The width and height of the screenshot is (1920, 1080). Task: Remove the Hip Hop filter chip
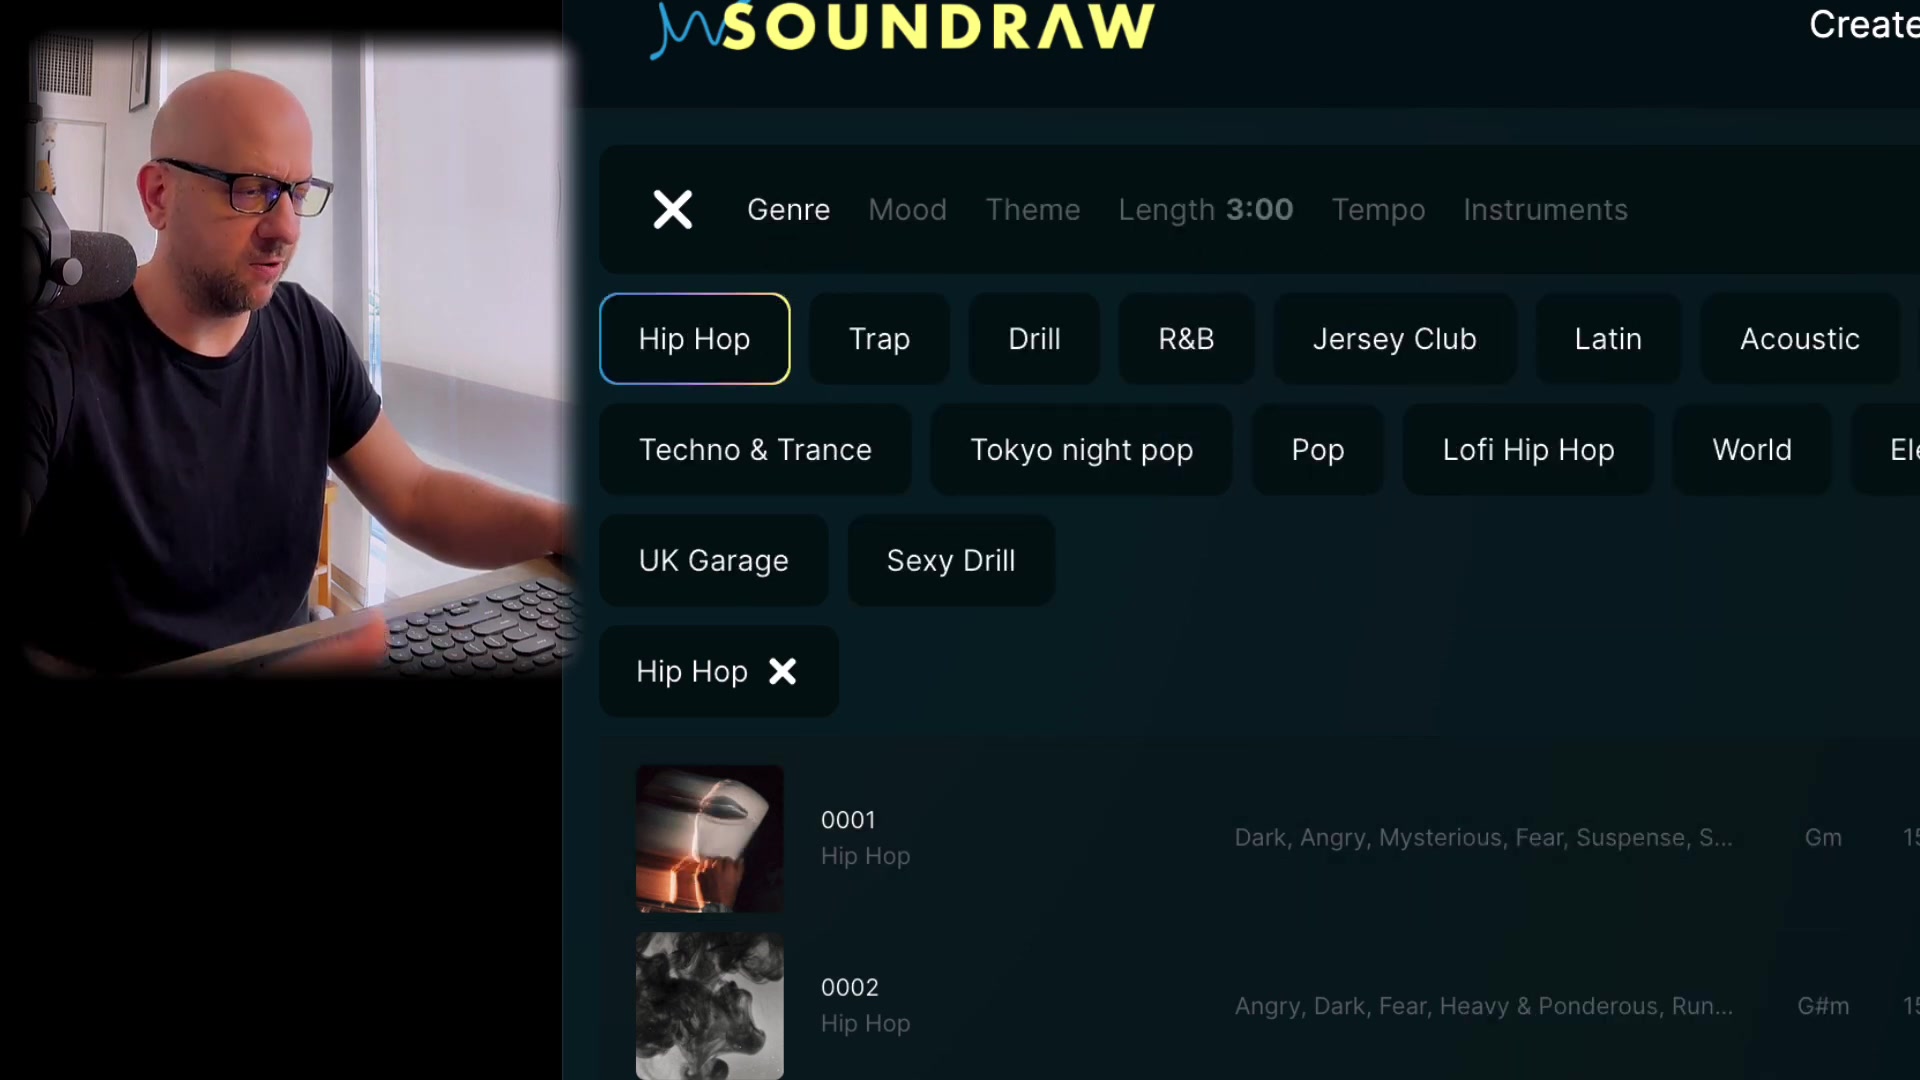pyautogui.click(x=782, y=672)
